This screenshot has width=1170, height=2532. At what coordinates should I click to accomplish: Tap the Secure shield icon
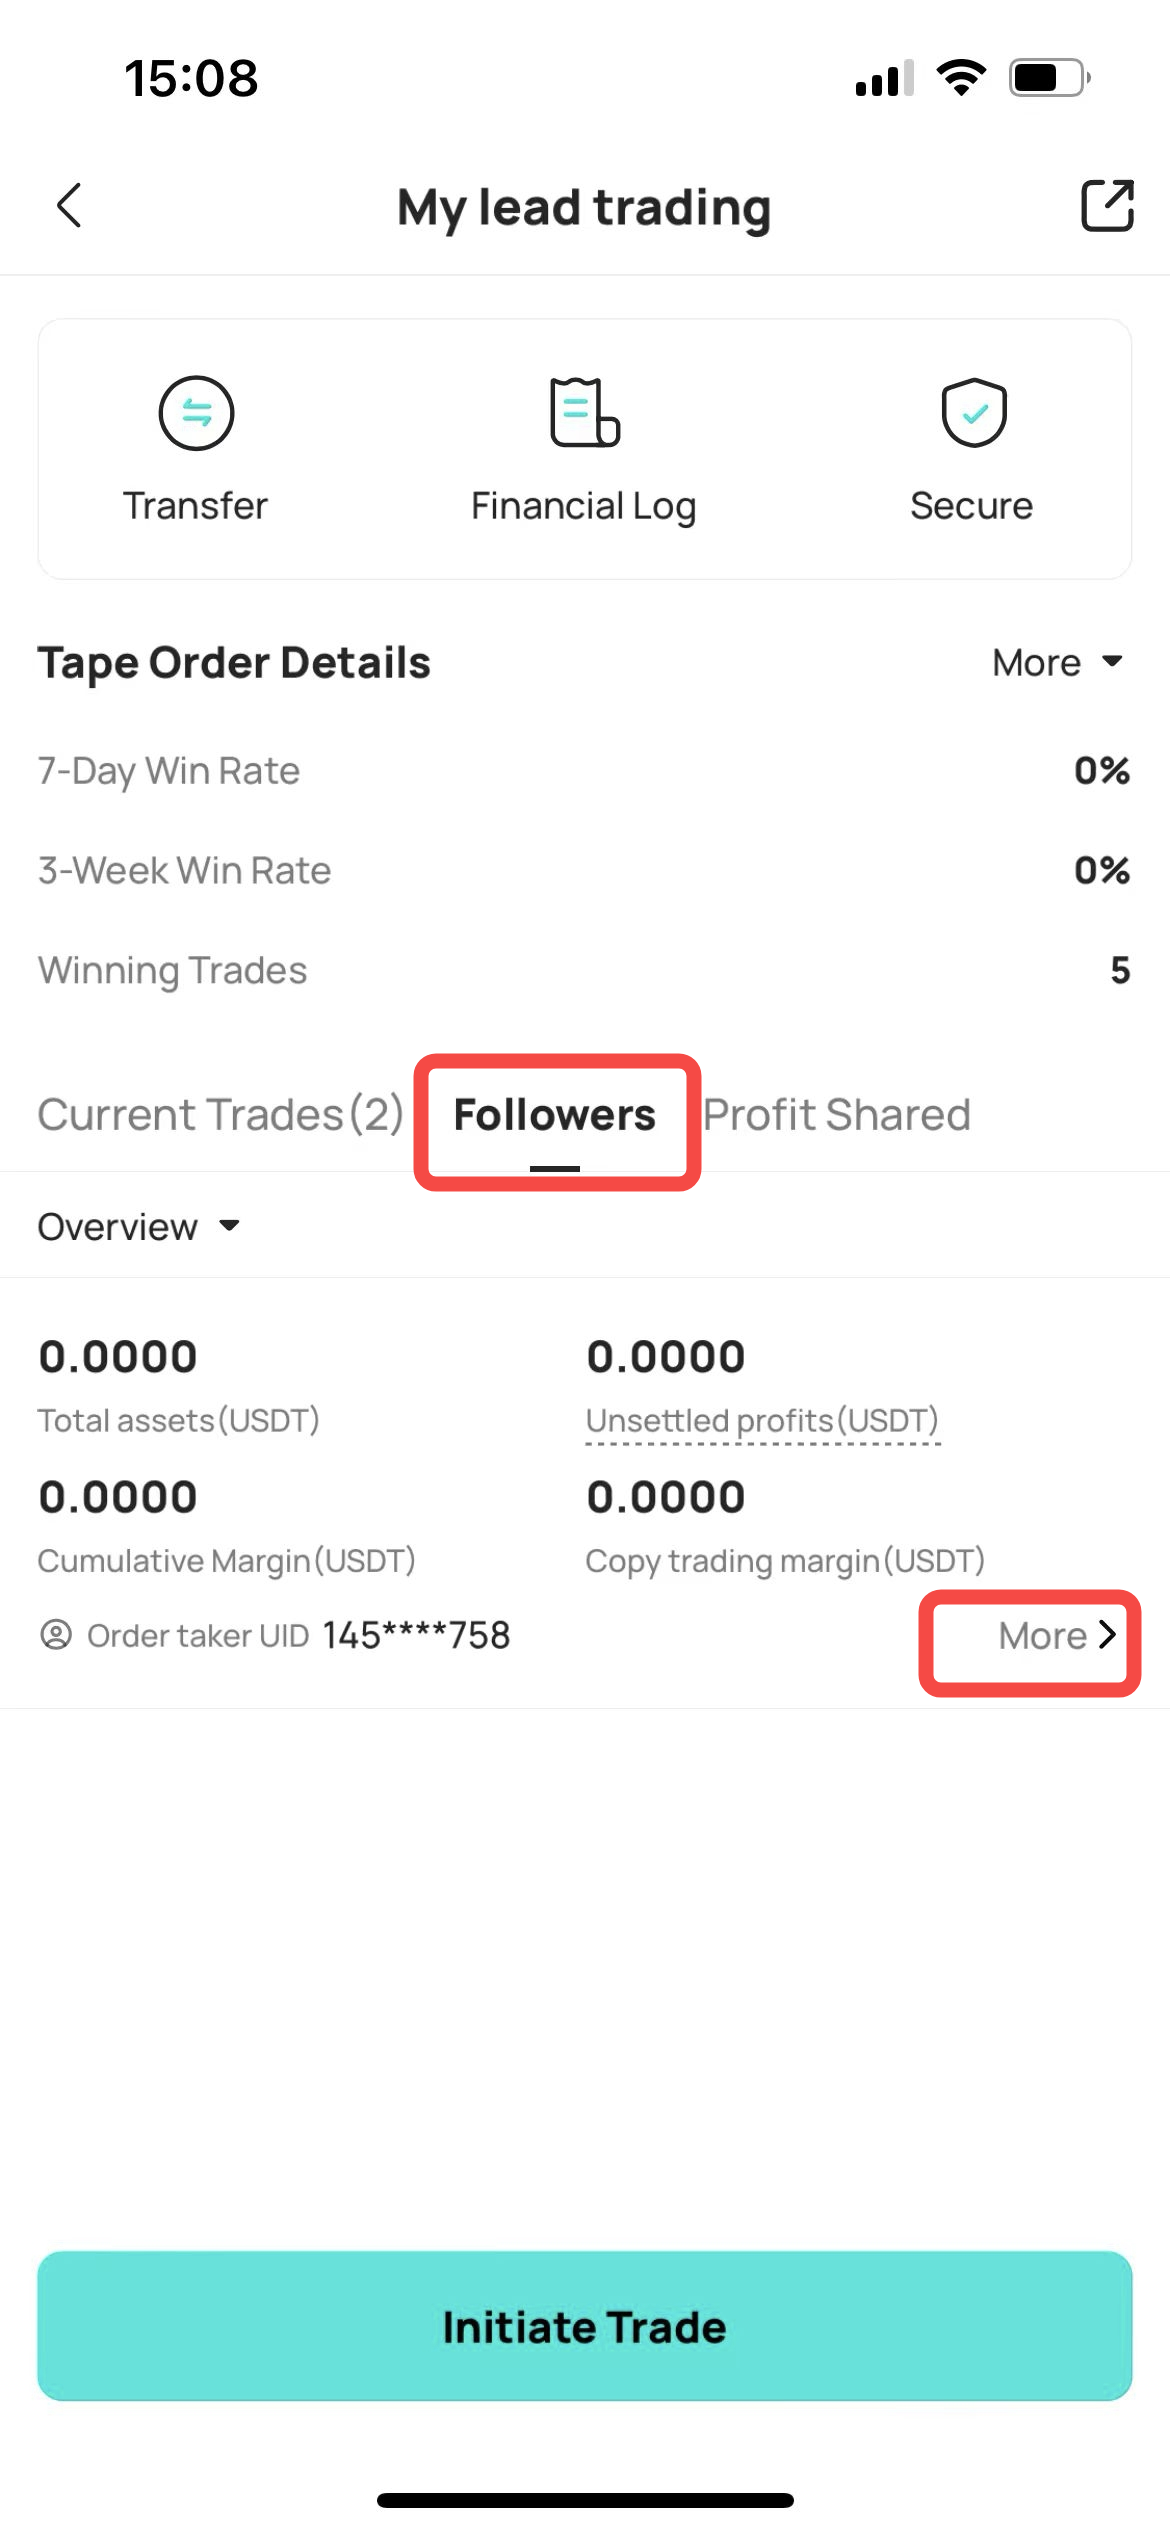[973, 412]
